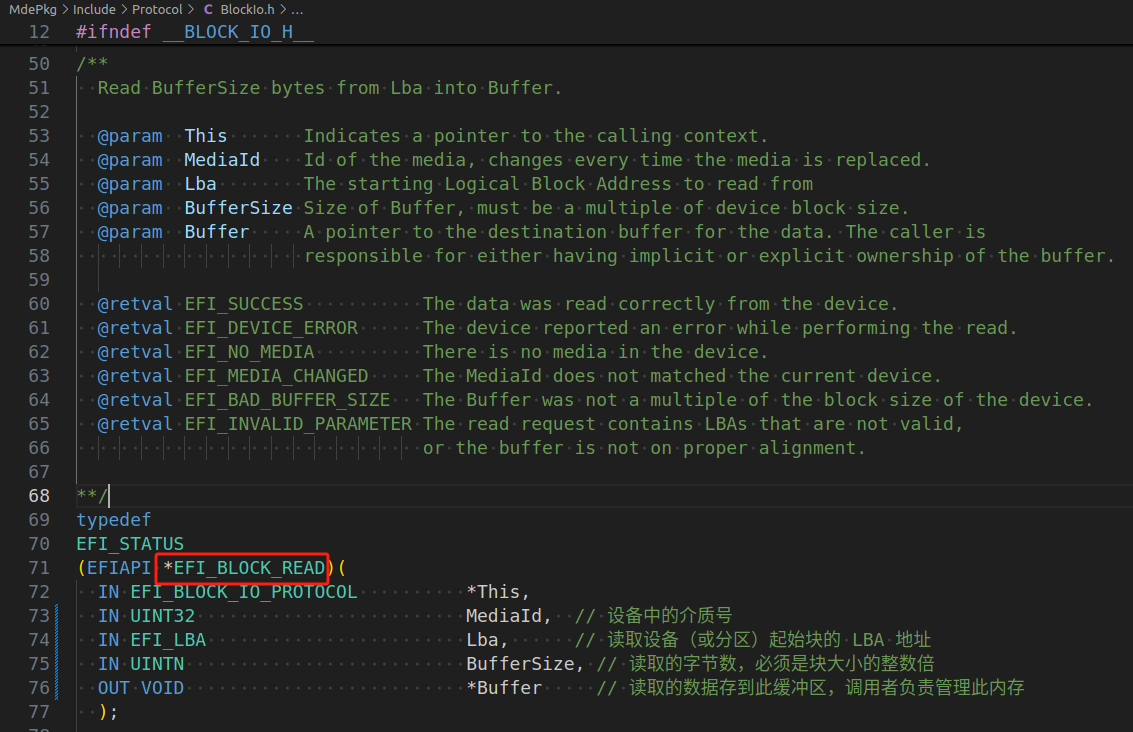
Task: Click 'Read BufferSize bytes from Lba' comment
Action: [x=330, y=87]
